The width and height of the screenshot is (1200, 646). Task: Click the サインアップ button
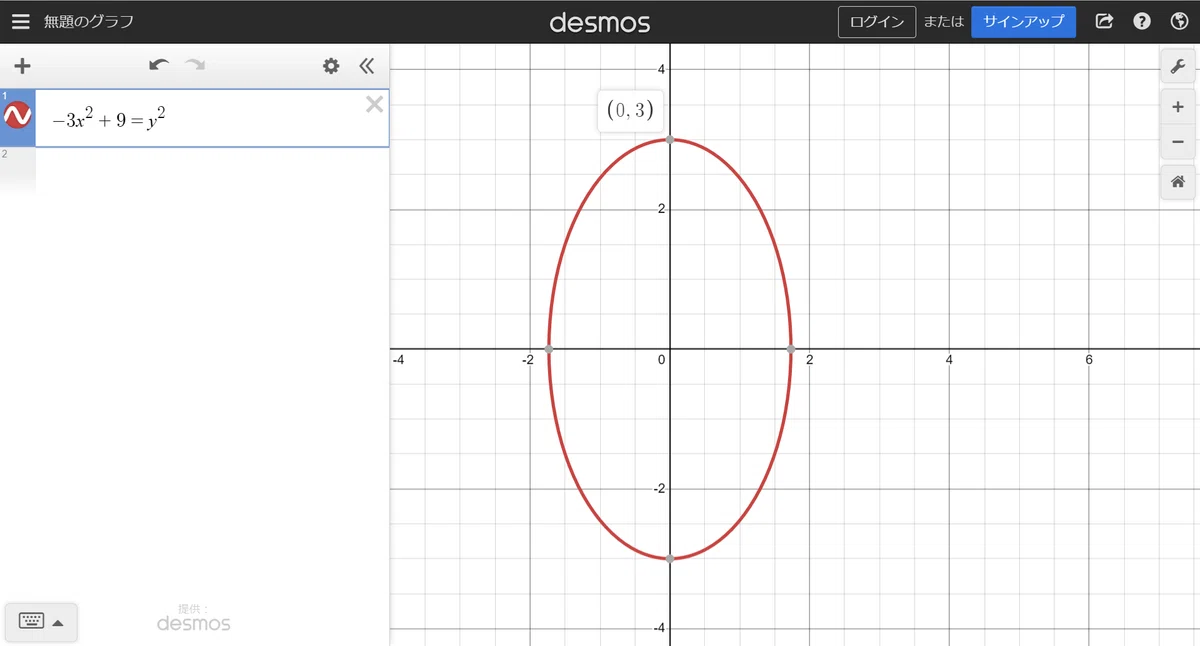(x=1023, y=21)
